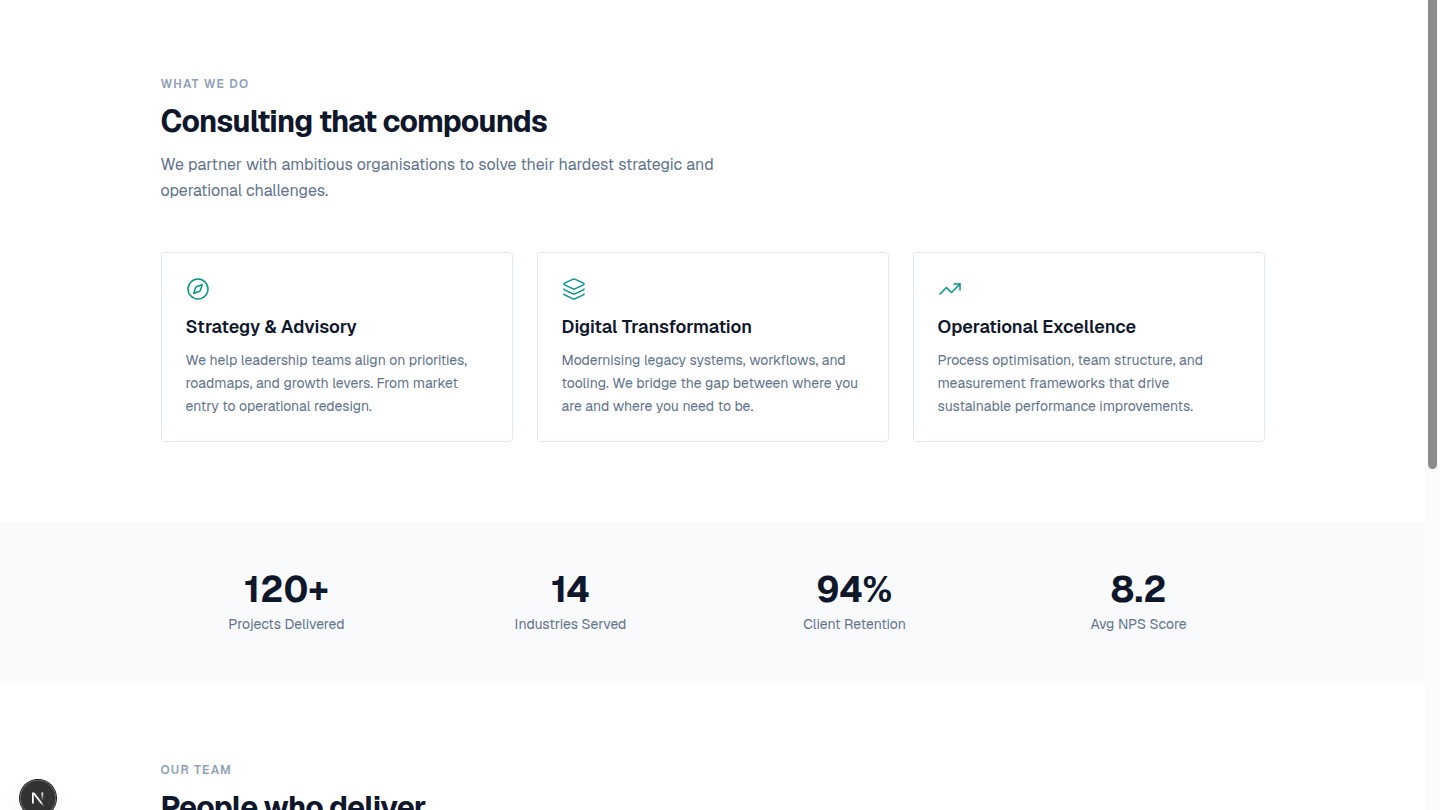Click the '94%' Client Retention figure
The height and width of the screenshot is (810, 1440).
(853, 589)
